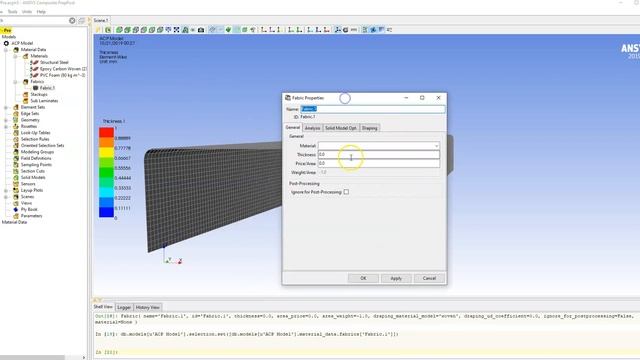Click the Shell View tab
This screenshot has width=640, height=360.
point(103,307)
